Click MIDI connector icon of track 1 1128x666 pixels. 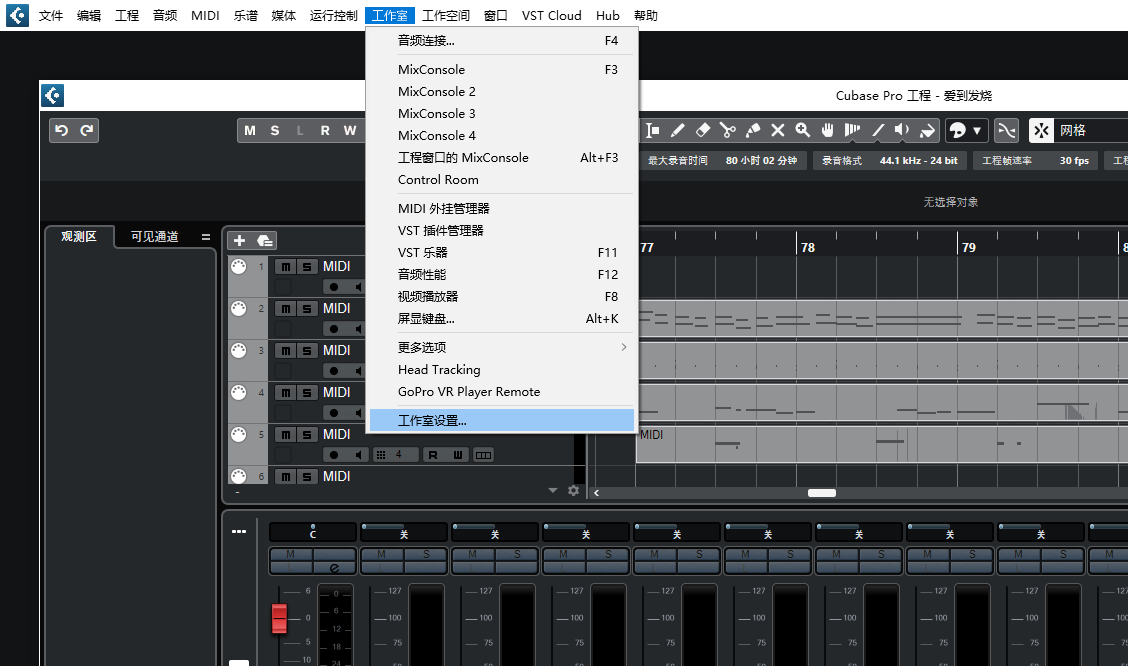point(239,267)
